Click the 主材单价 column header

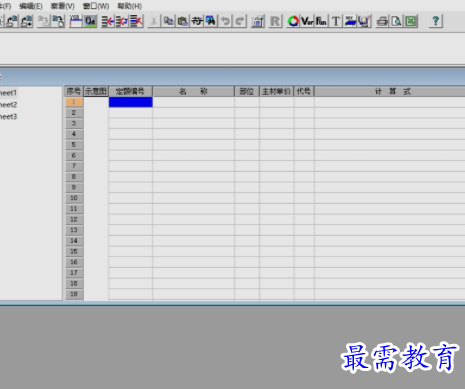(276, 91)
